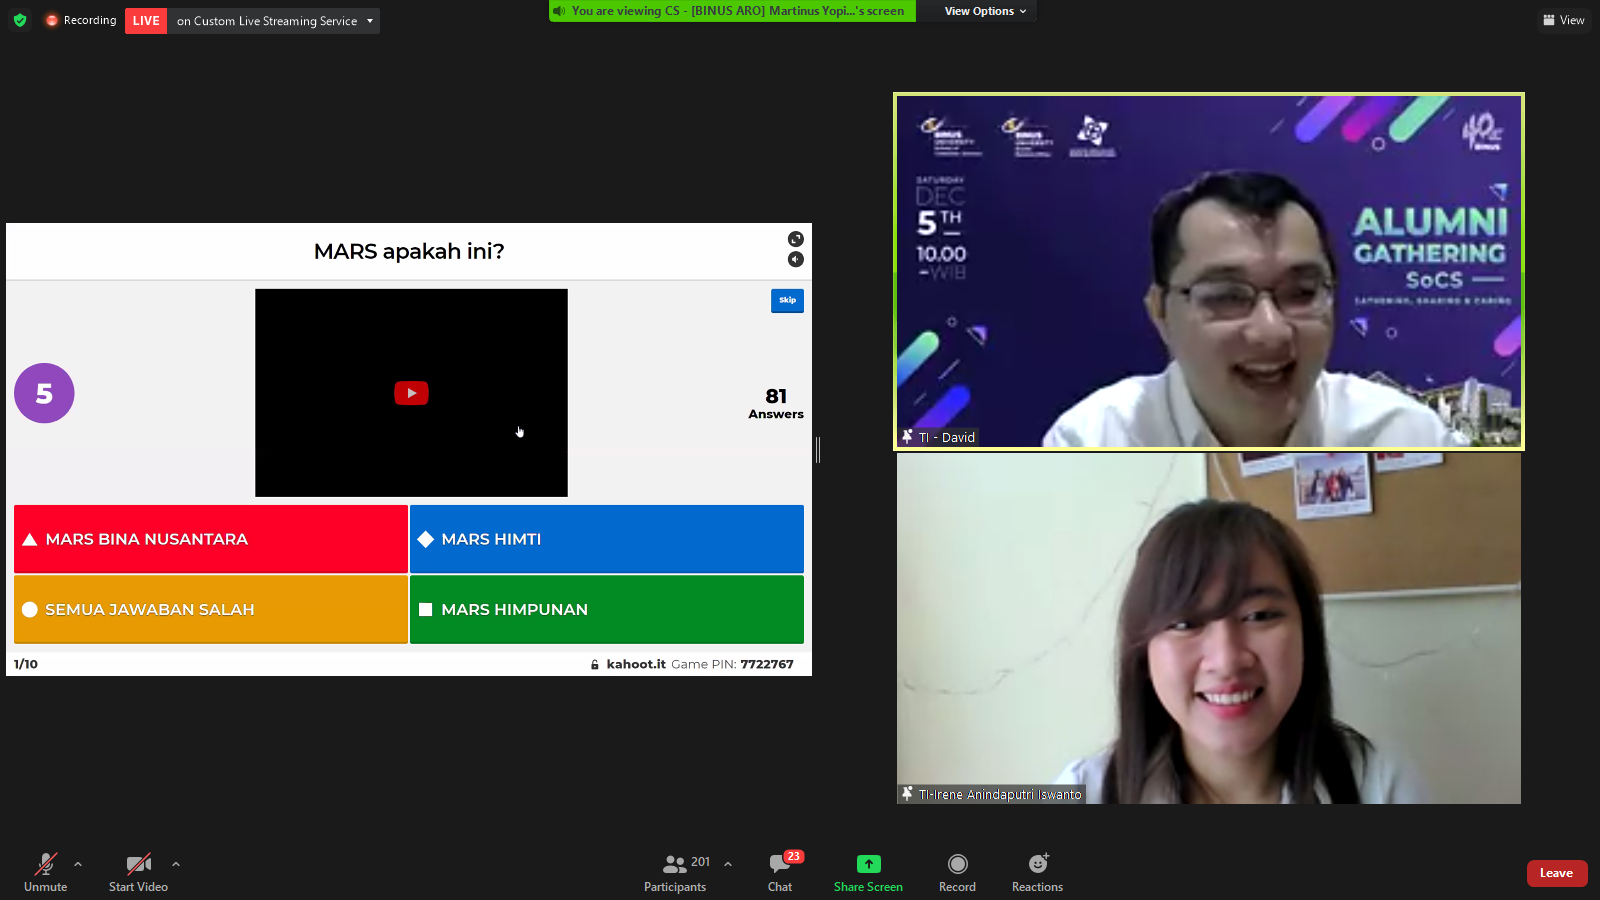This screenshot has width=1600, height=900.
Task: Click the Kahoot sound icon below fullscreen
Action: [795, 259]
